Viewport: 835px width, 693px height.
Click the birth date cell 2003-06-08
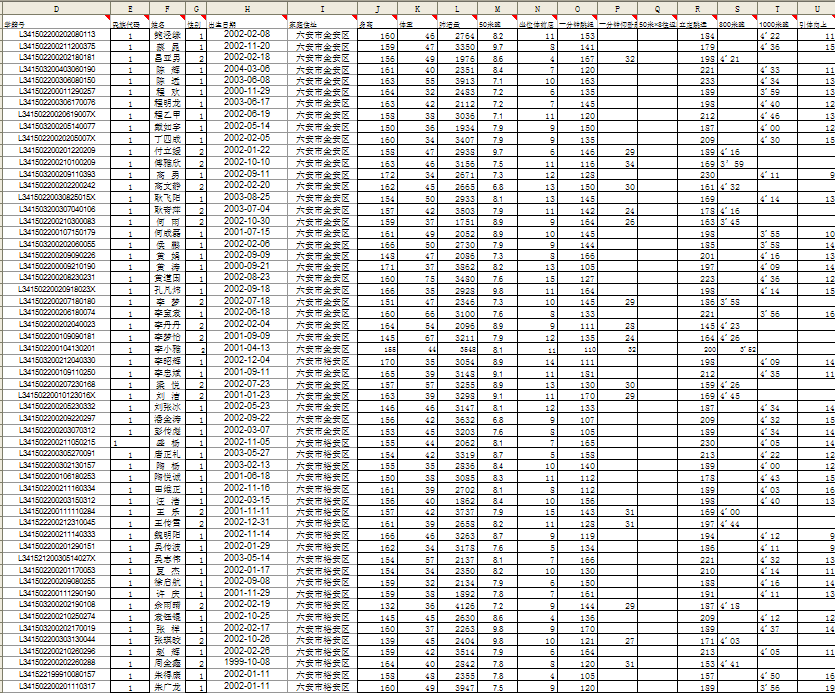pos(248,80)
